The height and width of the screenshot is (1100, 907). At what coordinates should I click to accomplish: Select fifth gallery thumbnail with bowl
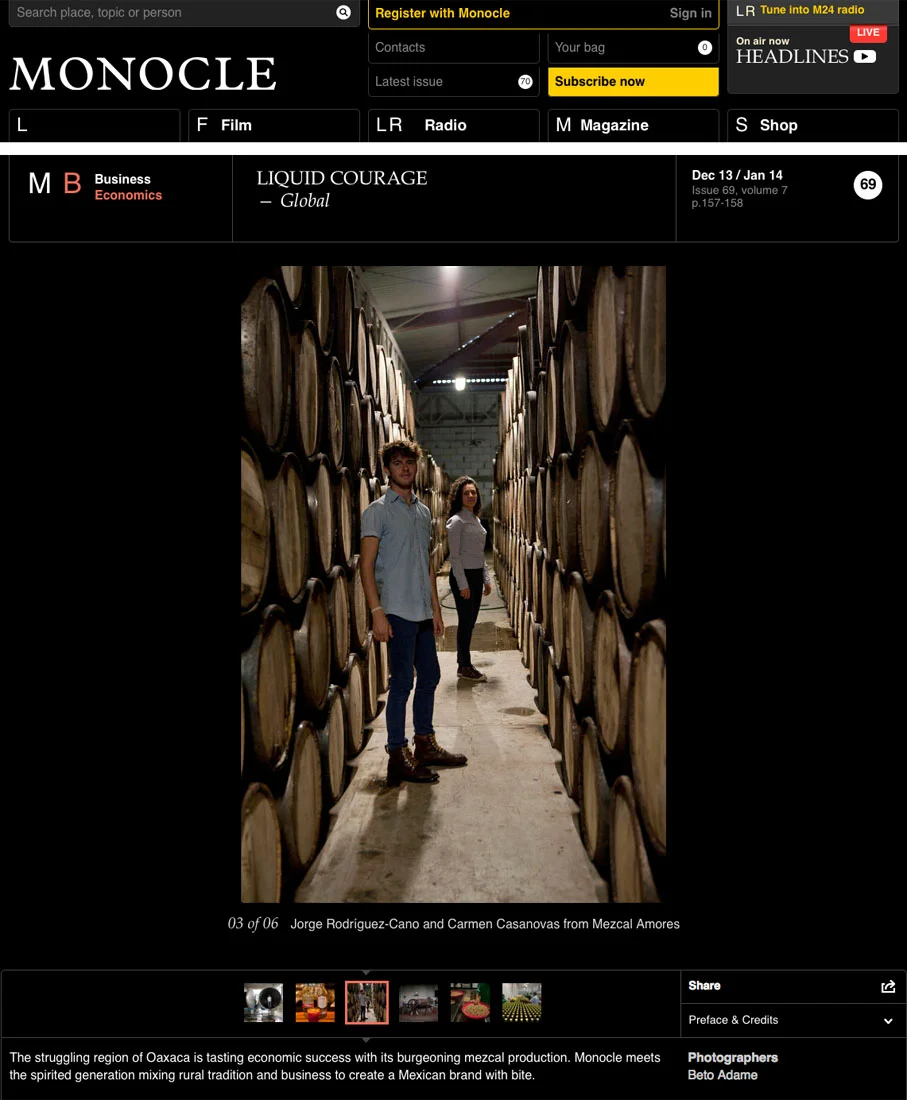tap(470, 1002)
